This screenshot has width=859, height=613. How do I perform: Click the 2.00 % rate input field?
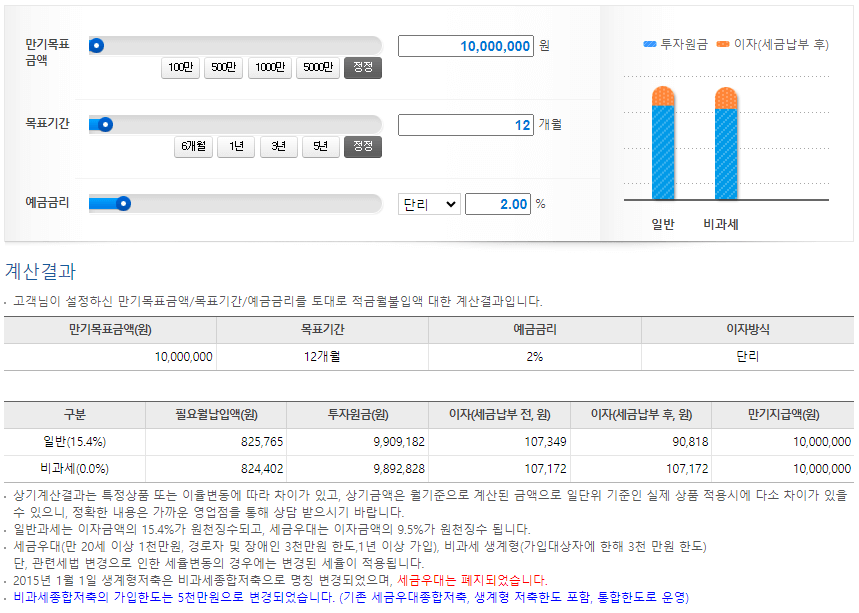[x=497, y=203]
